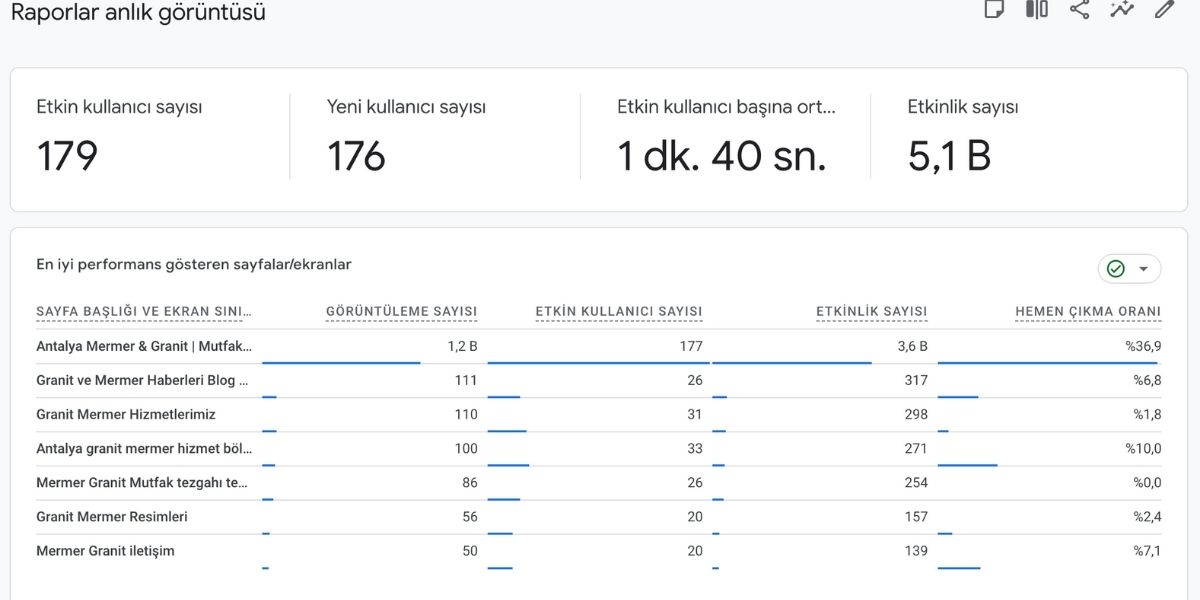The width and height of the screenshot is (1200, 600).
Task: Expand the data quality dropdown arrow
Action: click(x=1143, y=269)
